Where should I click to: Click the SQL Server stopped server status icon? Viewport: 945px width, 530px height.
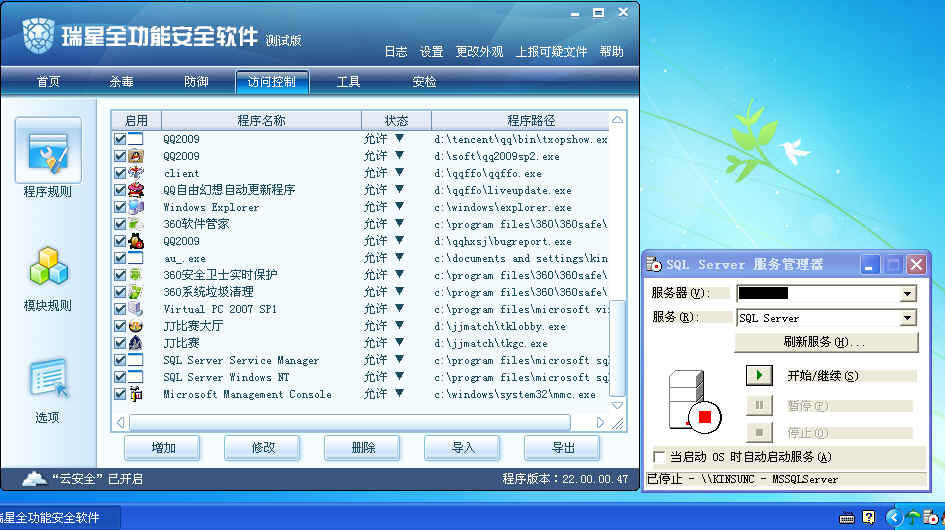pos(693,402)
